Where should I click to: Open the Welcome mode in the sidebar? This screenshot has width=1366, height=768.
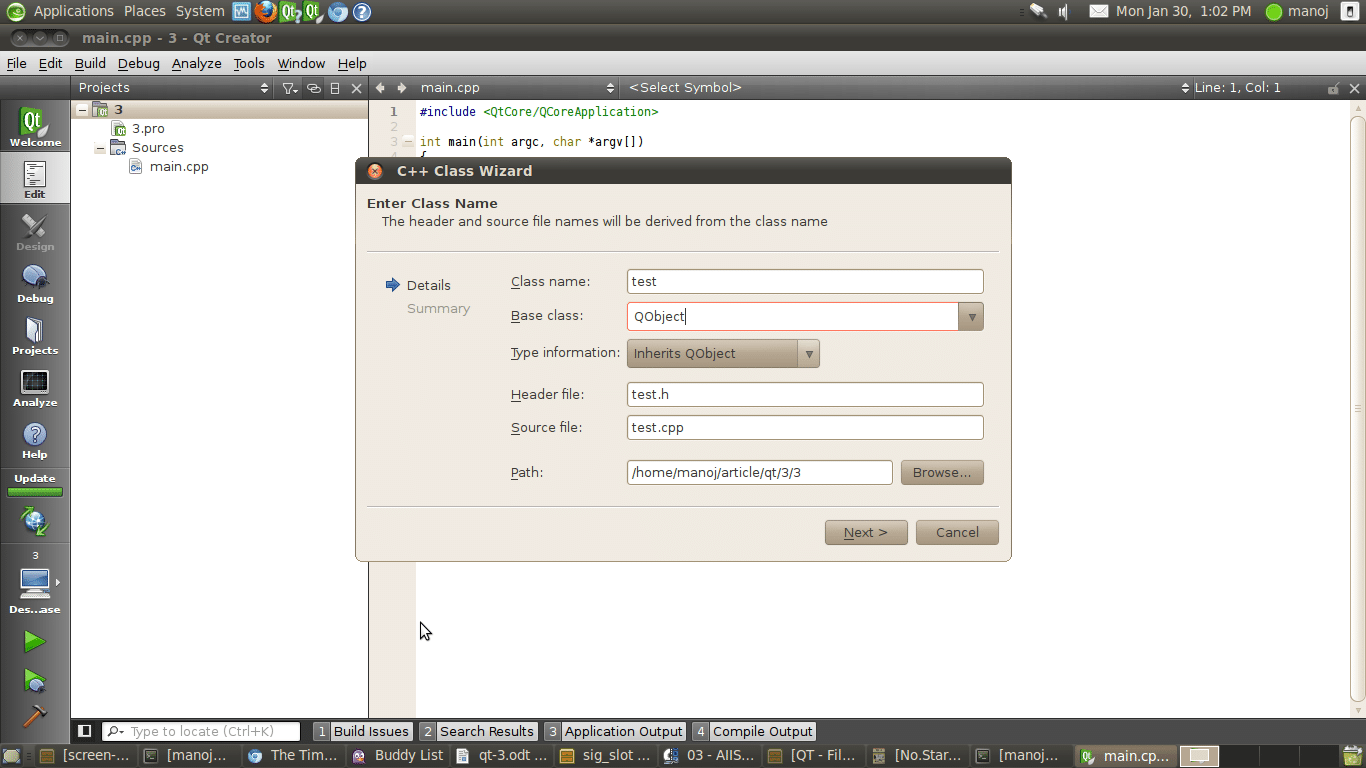(34, 127)
